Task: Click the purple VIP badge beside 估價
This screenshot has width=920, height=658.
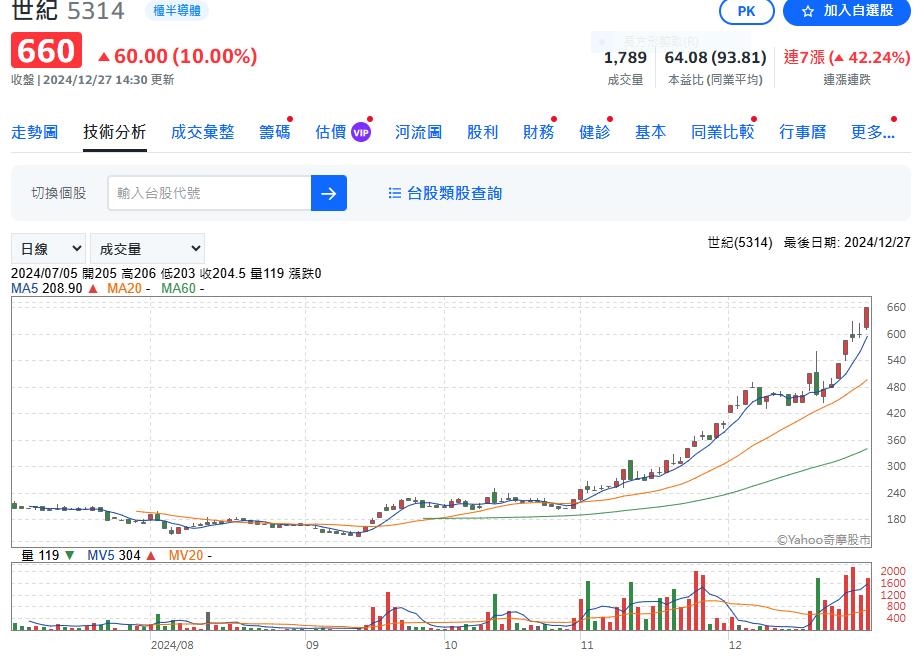Action: [x=361, y=132]
